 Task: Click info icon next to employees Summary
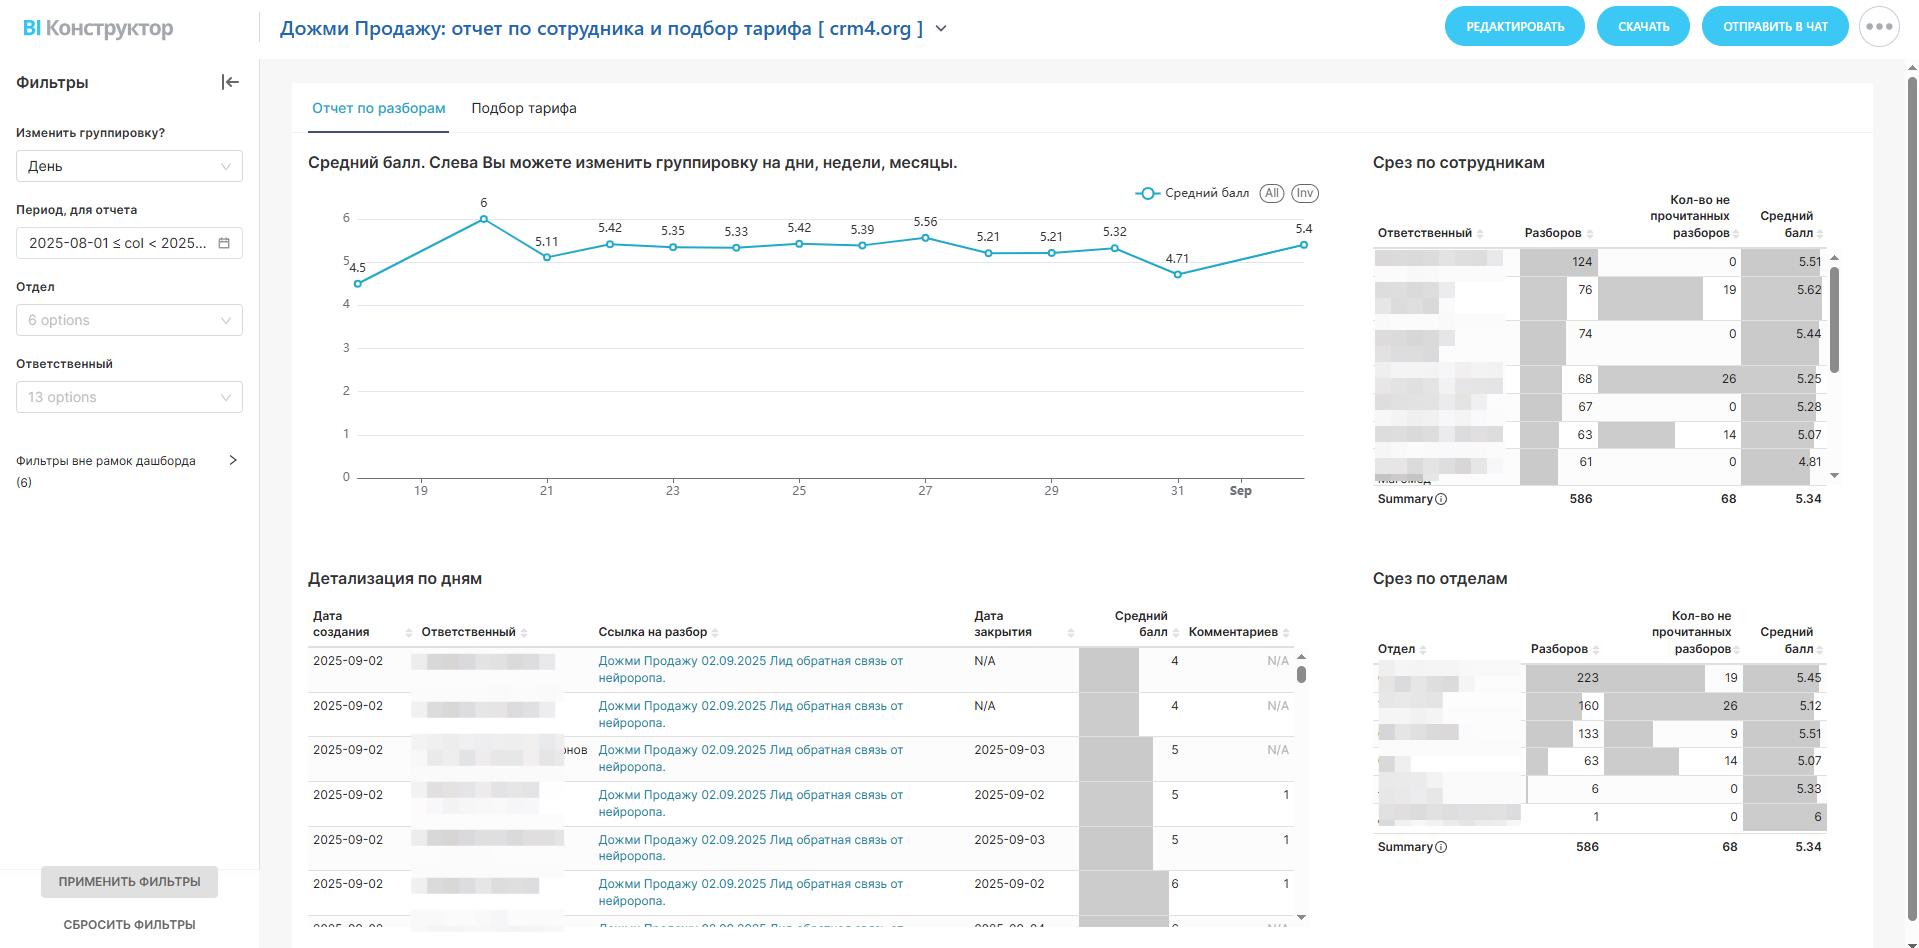pyautogui.click(x=1441, y=499)
